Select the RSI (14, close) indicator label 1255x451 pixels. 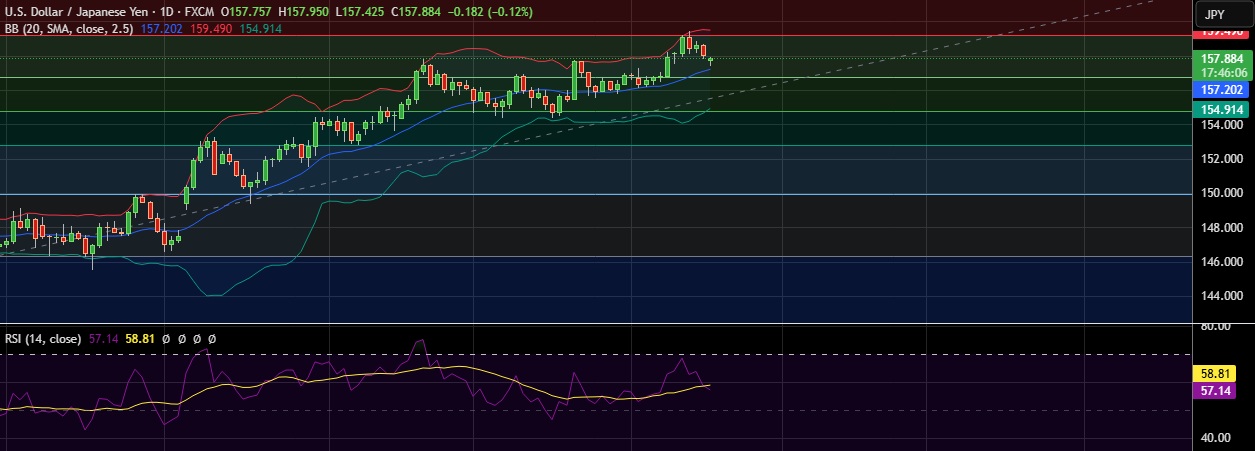click(44, 339)
